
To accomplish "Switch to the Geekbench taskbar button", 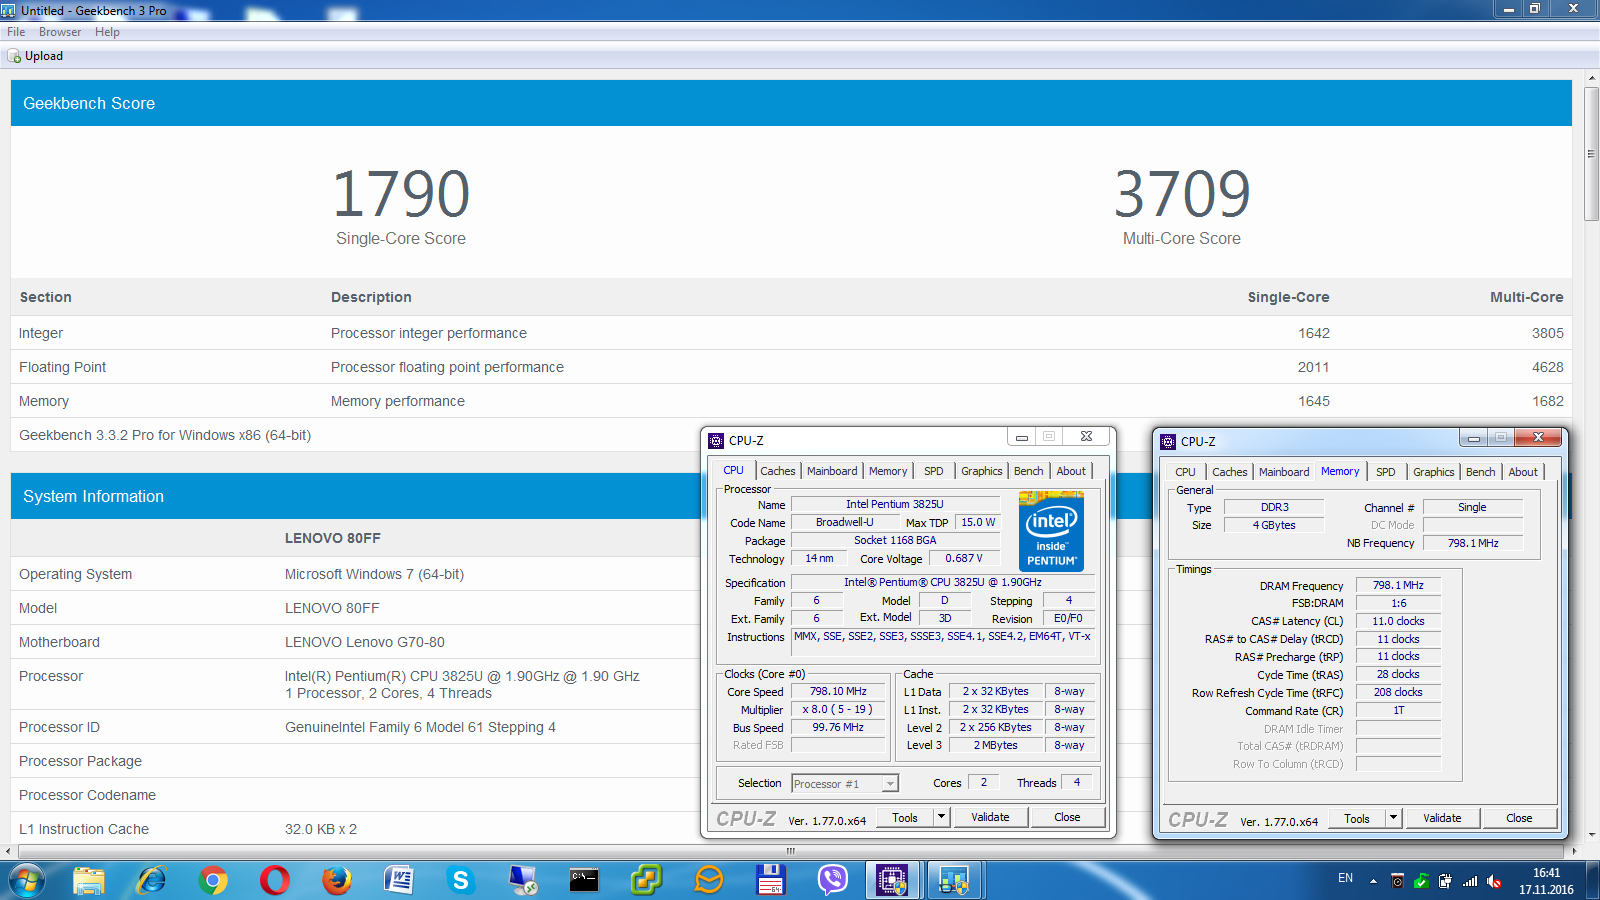I will tap(955, 880).
